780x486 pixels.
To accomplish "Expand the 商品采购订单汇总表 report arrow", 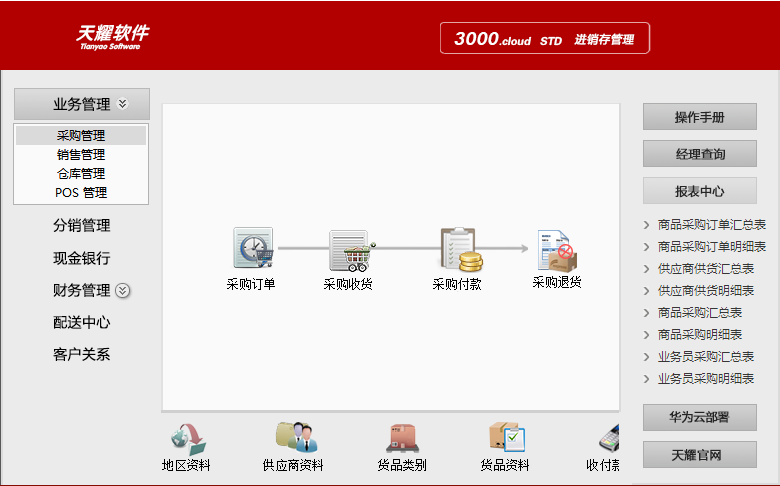I will (x=647, y=225).
